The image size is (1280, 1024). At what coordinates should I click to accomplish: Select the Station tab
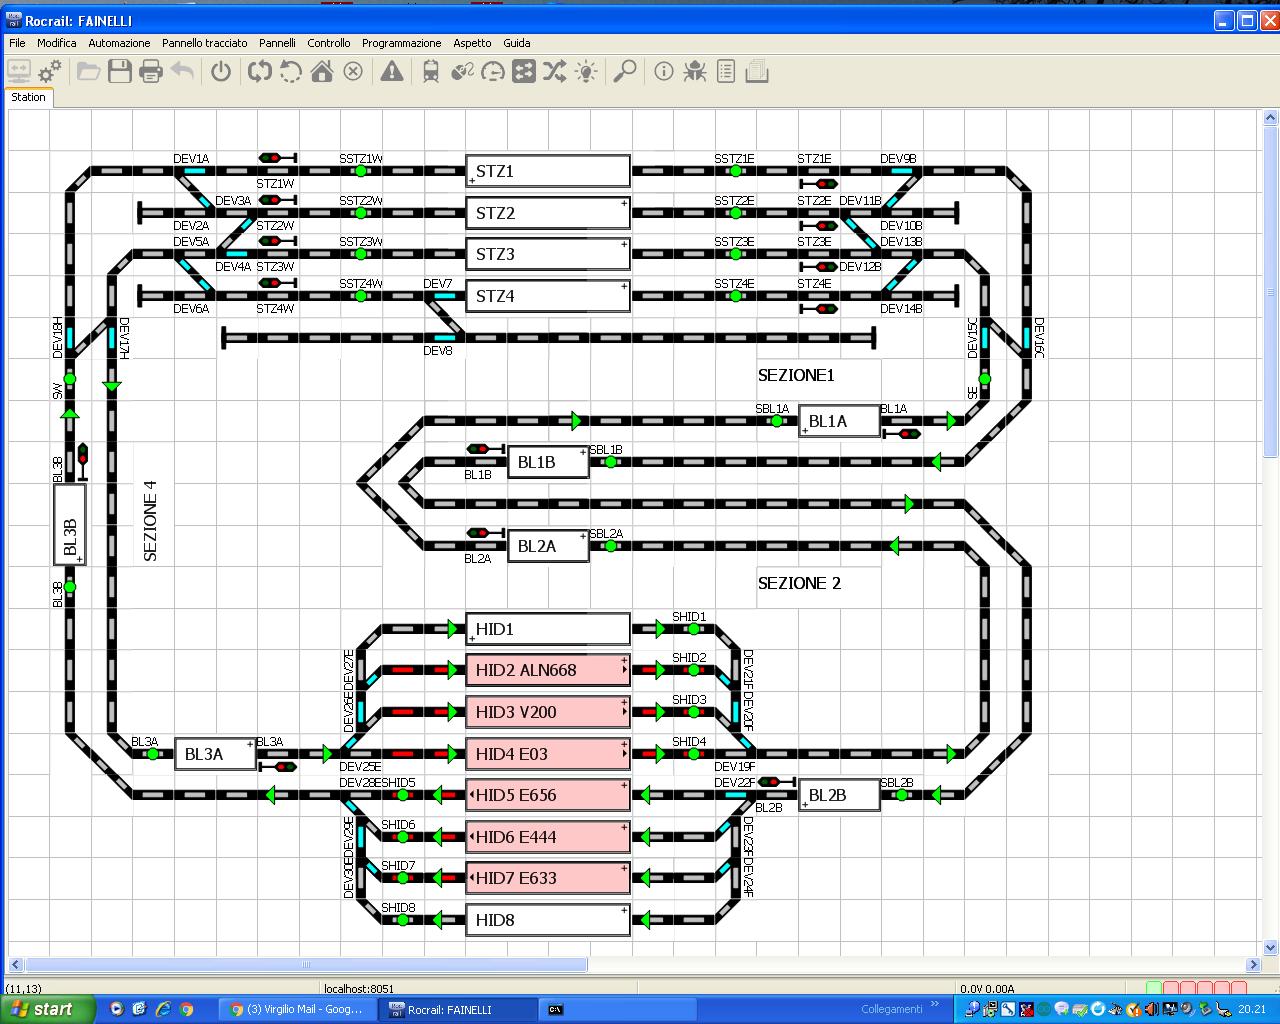(x=28, y=97)
